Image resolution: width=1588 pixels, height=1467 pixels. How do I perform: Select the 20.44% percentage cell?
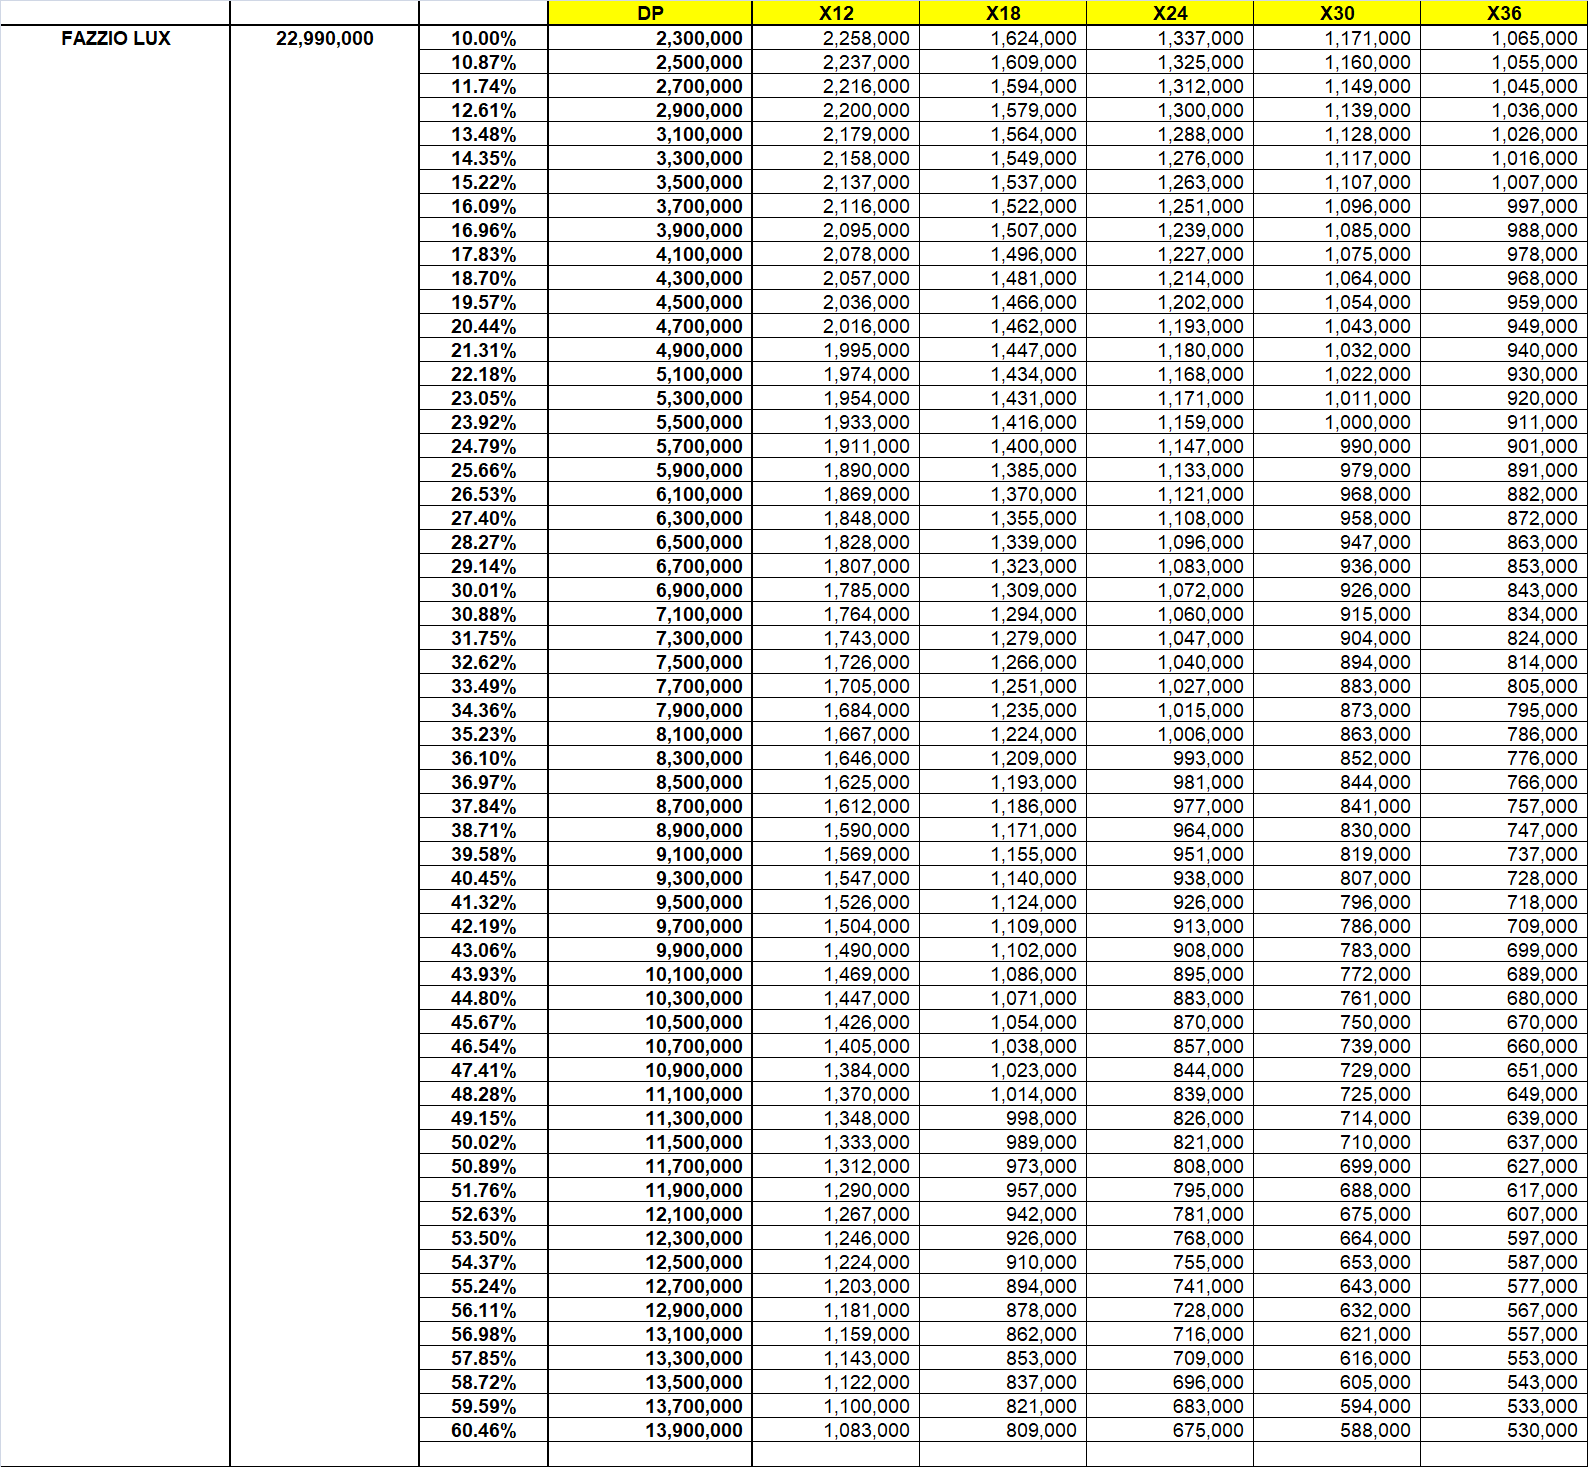[x=484, y=326]
